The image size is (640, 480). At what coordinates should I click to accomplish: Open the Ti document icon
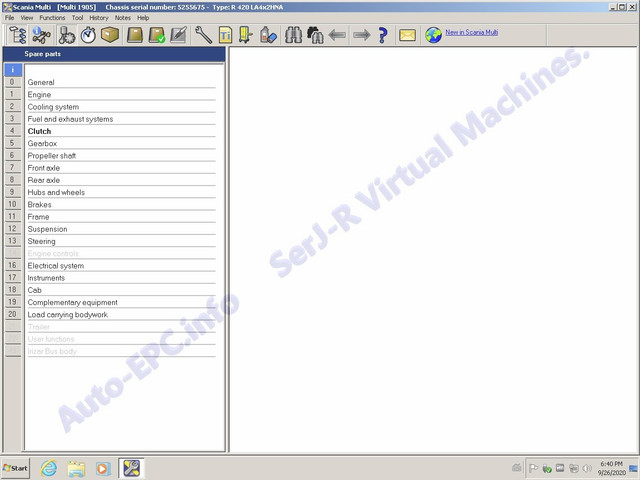point(225,35)
